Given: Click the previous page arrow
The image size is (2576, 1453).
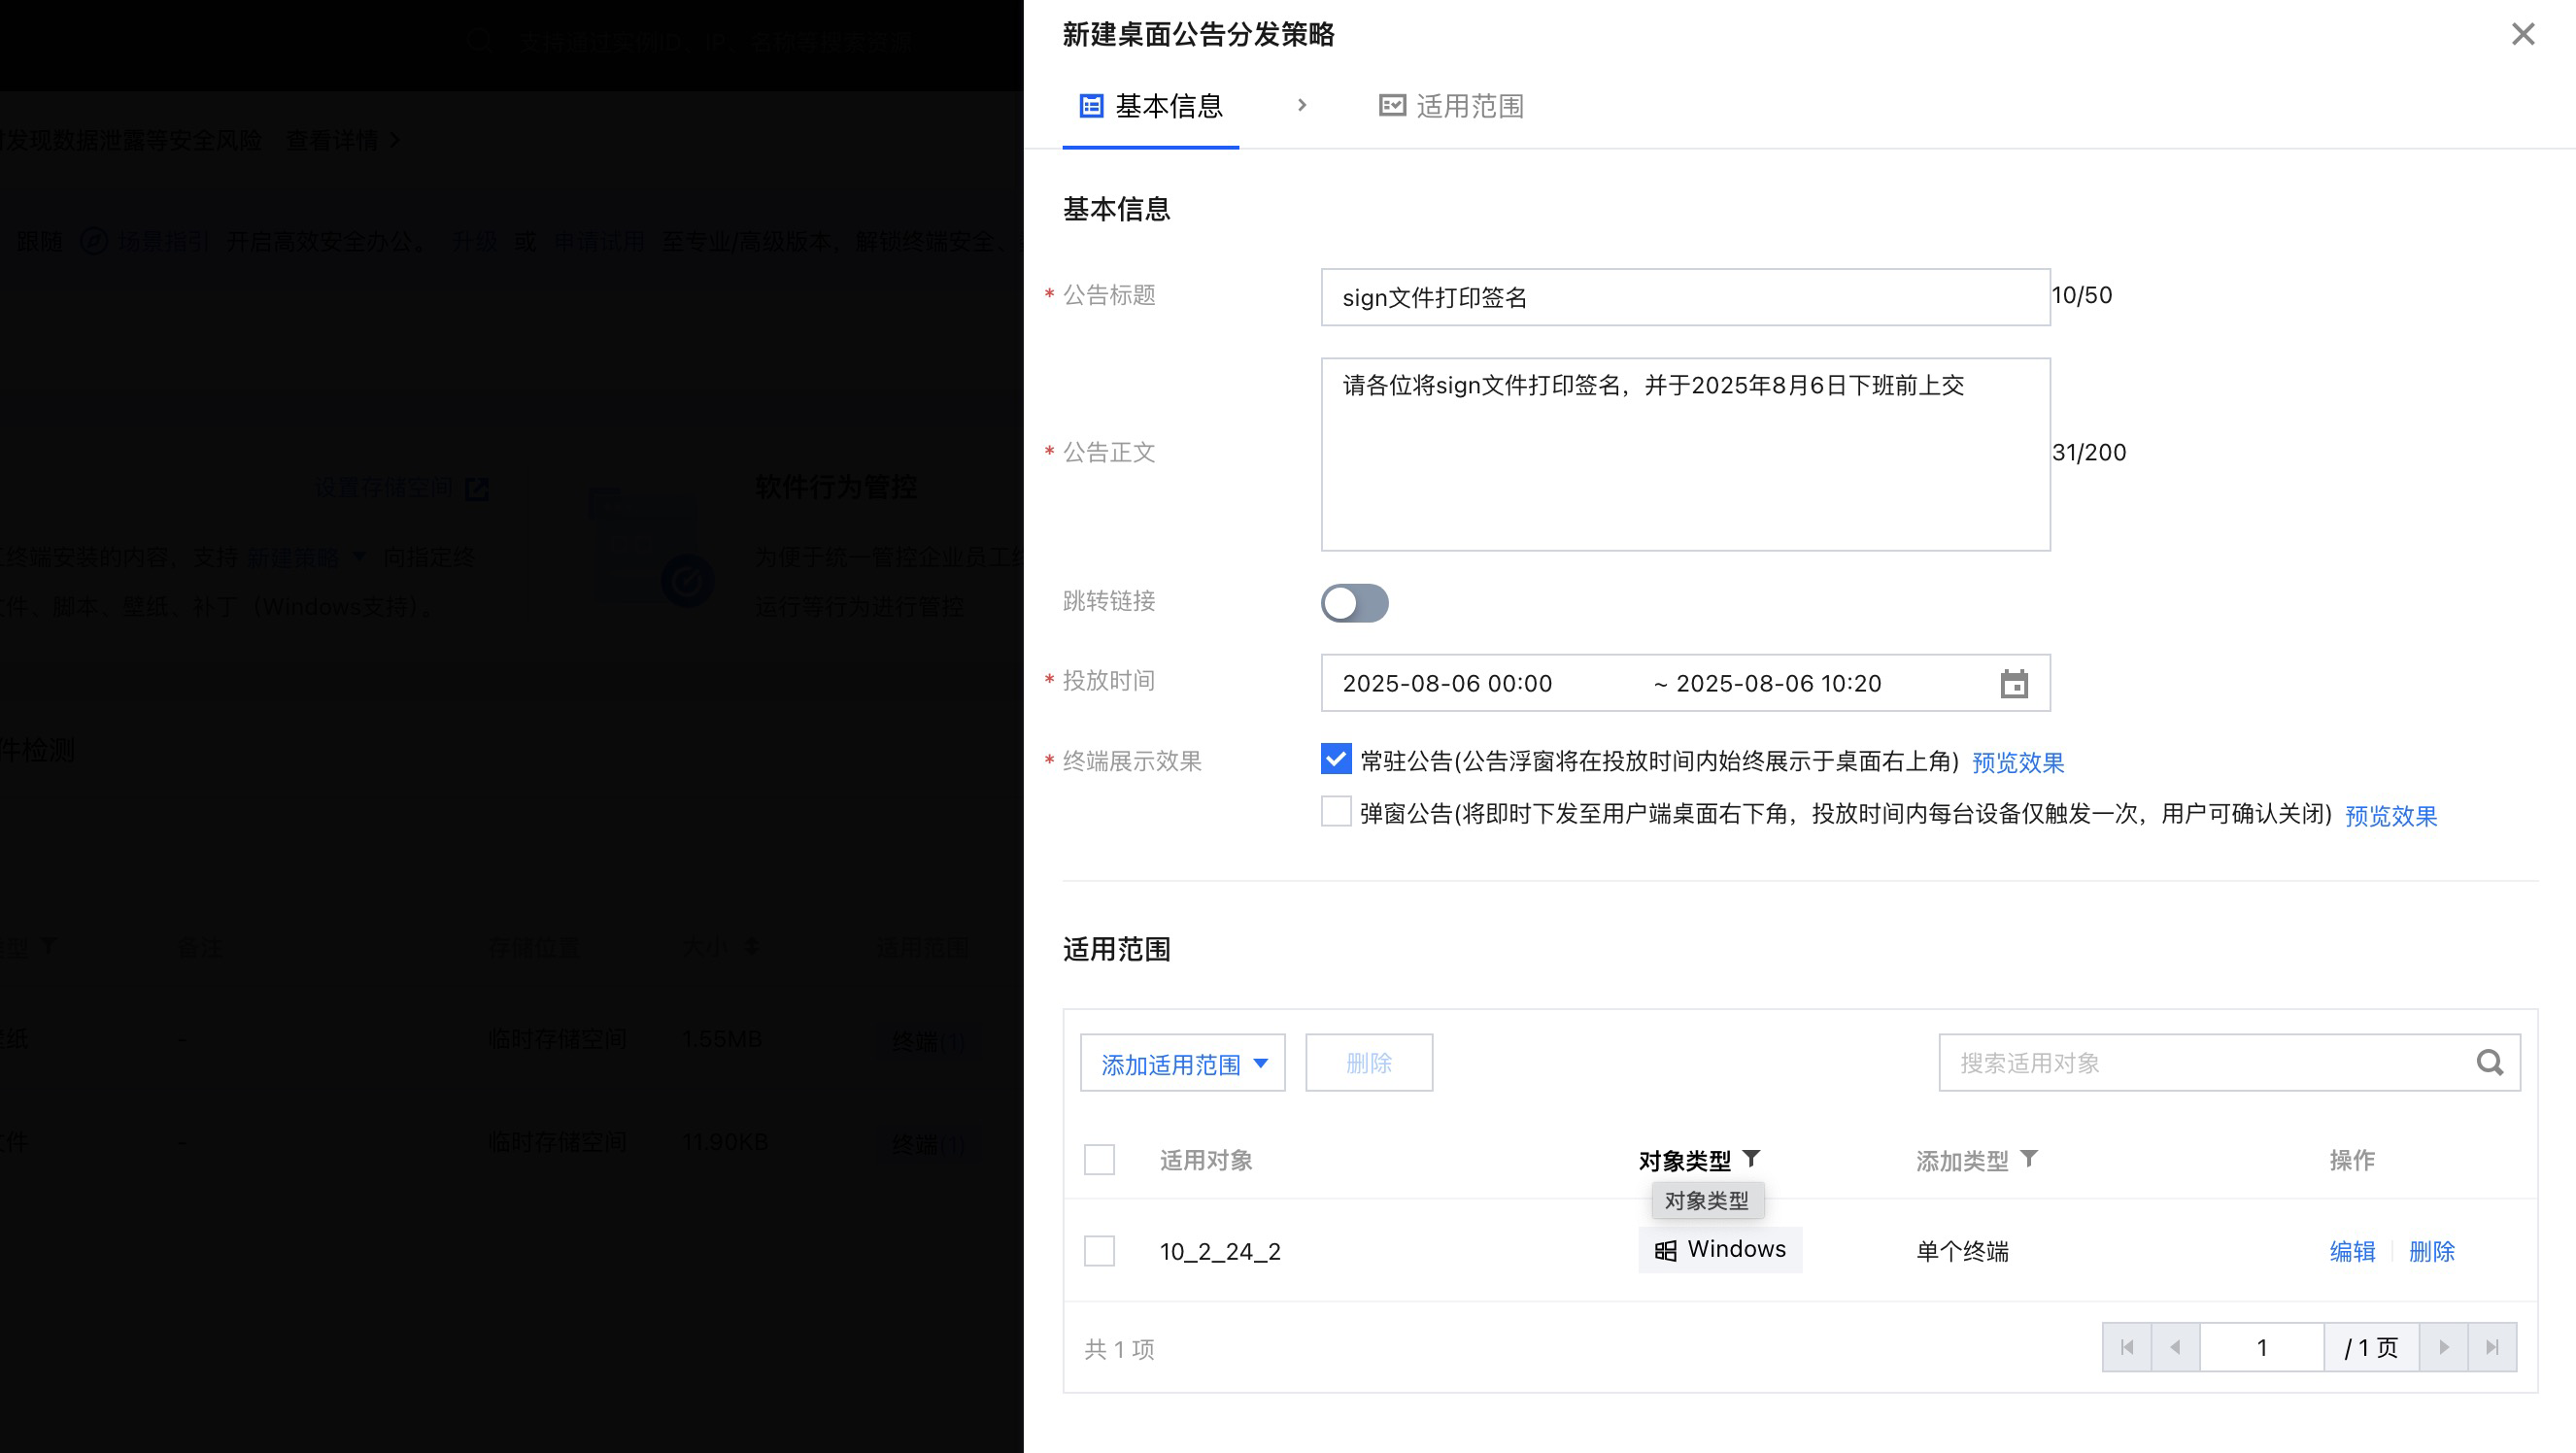Looking at the screenshot, I should pyautogui.click(x=2175, y=1348).
